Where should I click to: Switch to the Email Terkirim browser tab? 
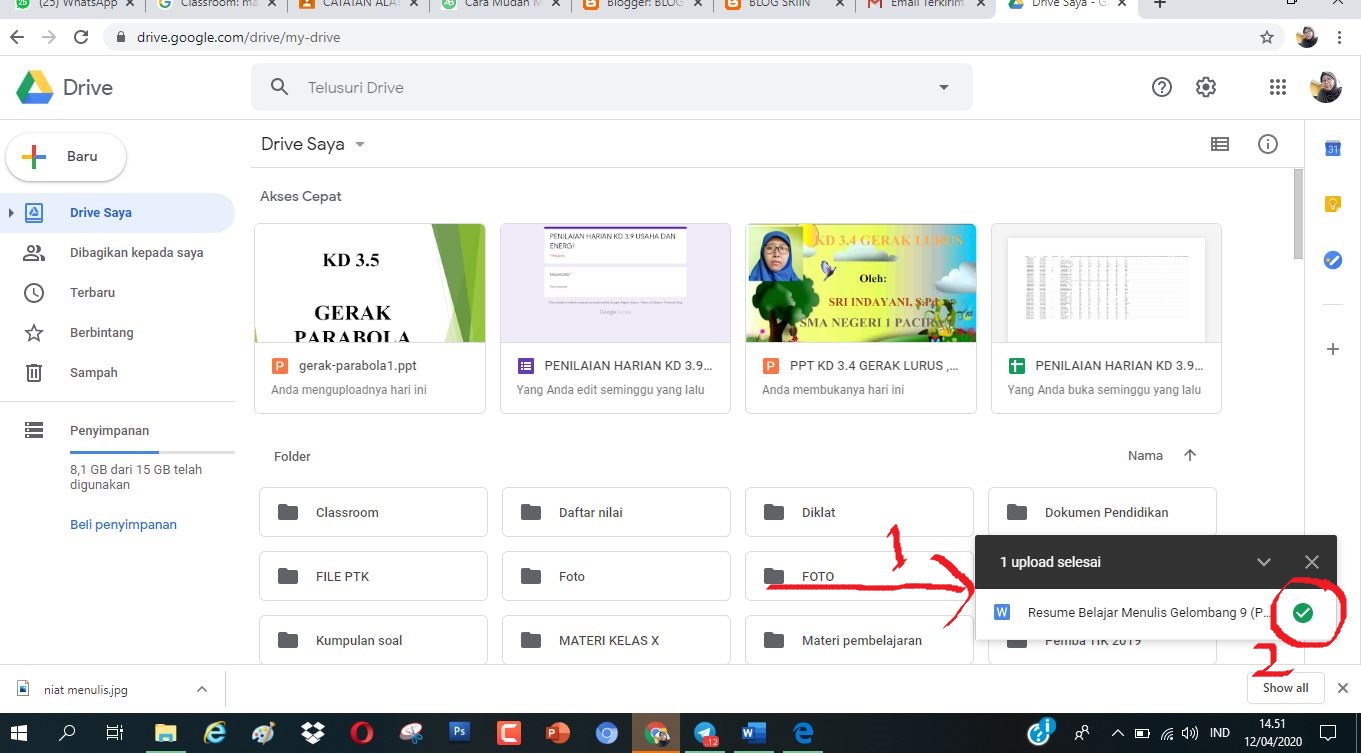[x=920, y=6]
